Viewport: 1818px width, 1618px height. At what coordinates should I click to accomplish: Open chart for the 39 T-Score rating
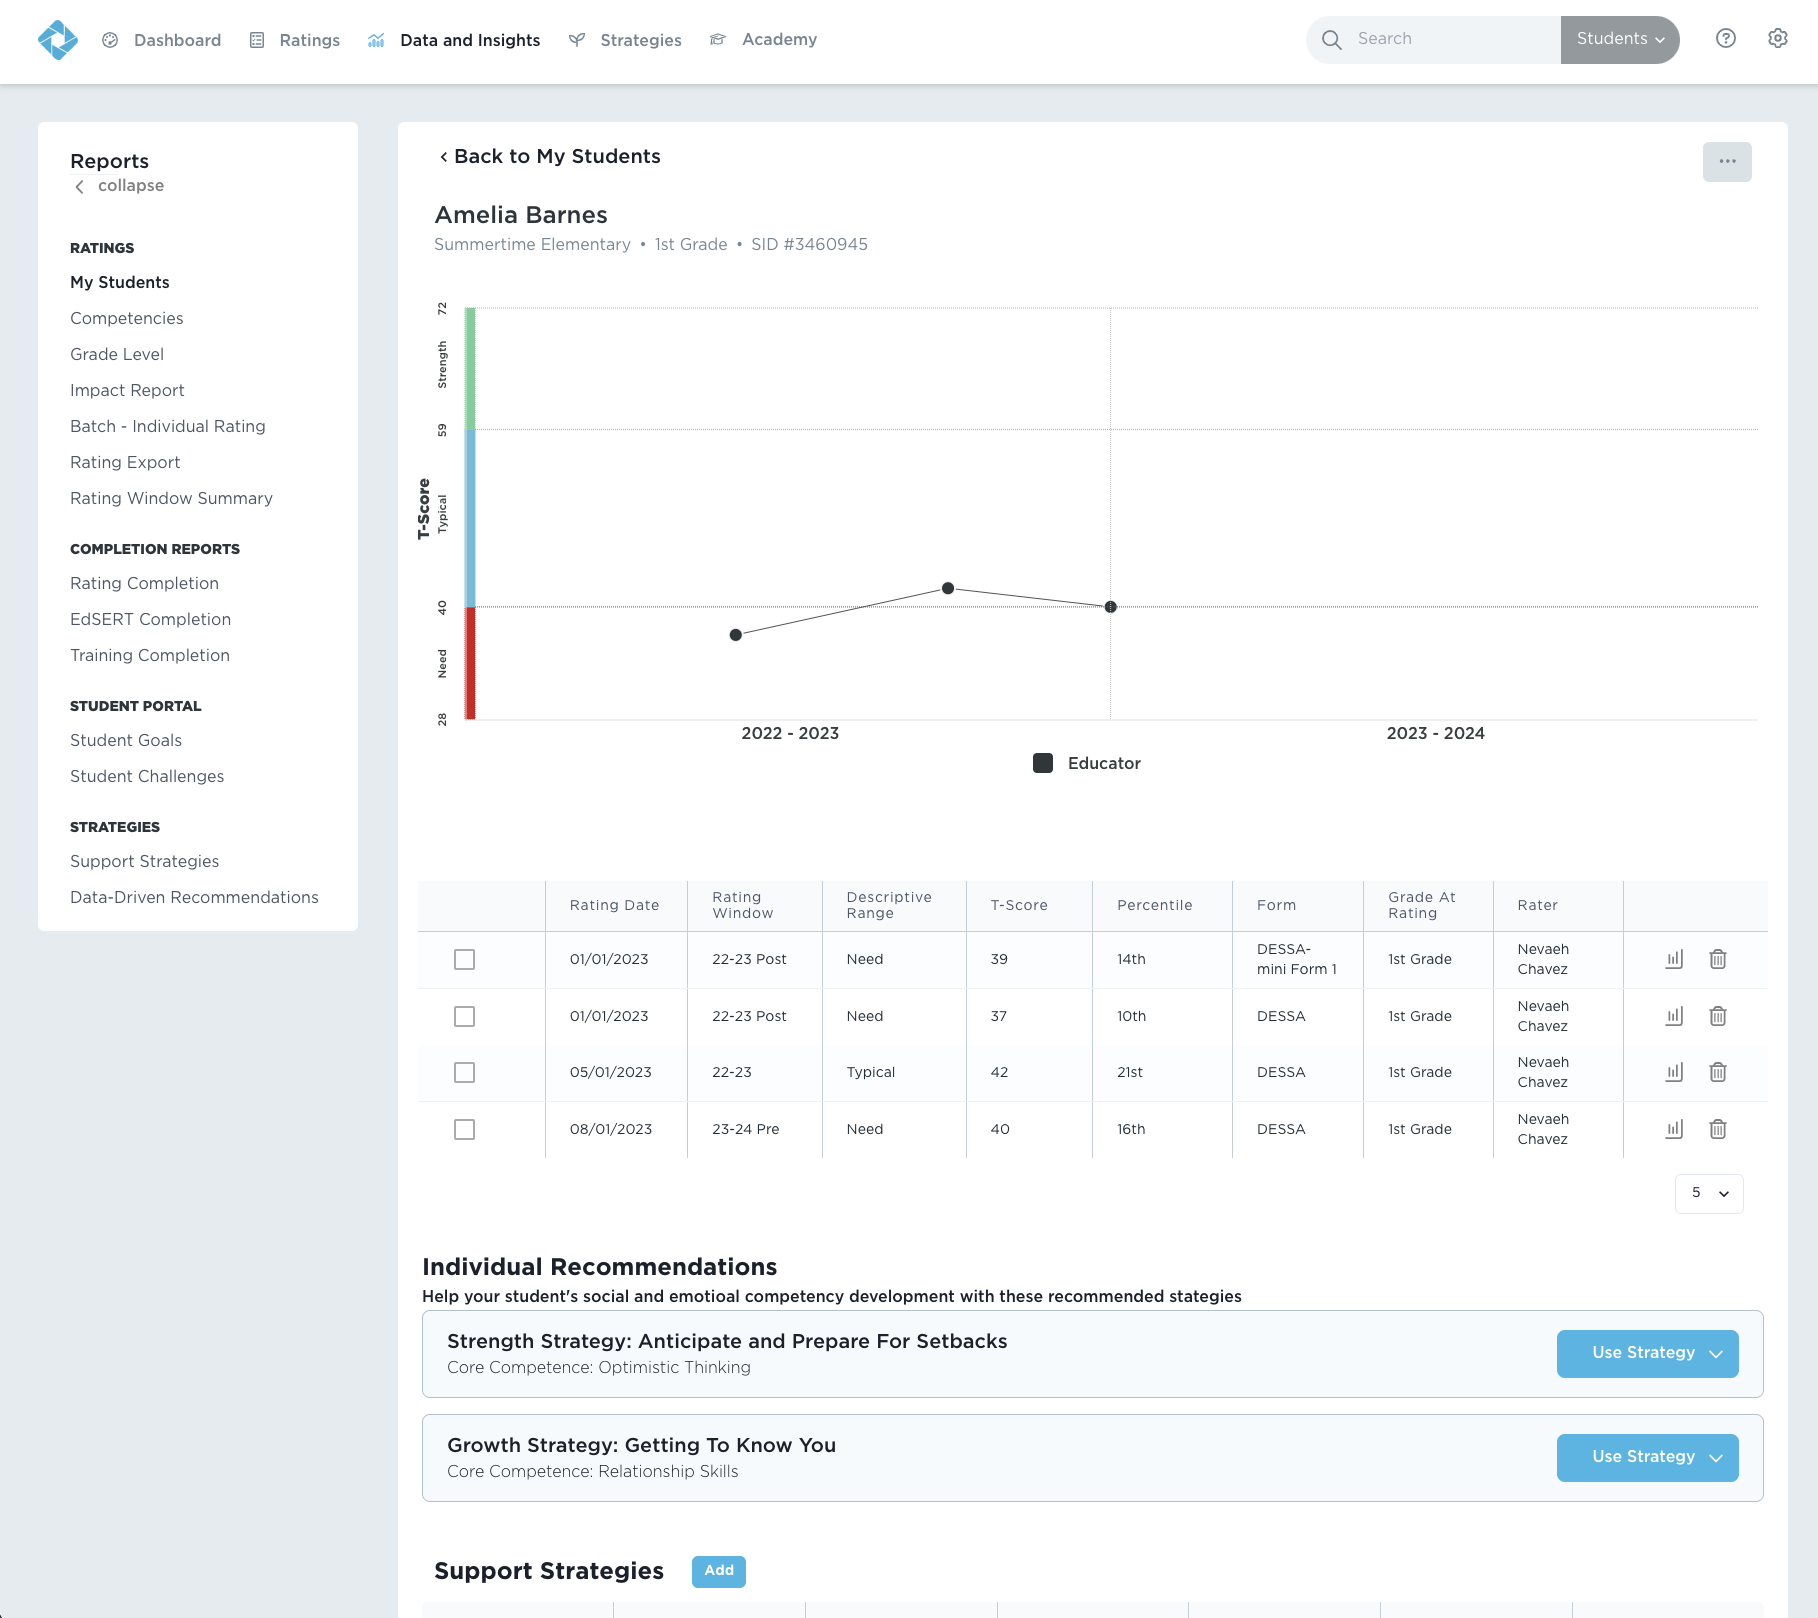[1674, 959]
